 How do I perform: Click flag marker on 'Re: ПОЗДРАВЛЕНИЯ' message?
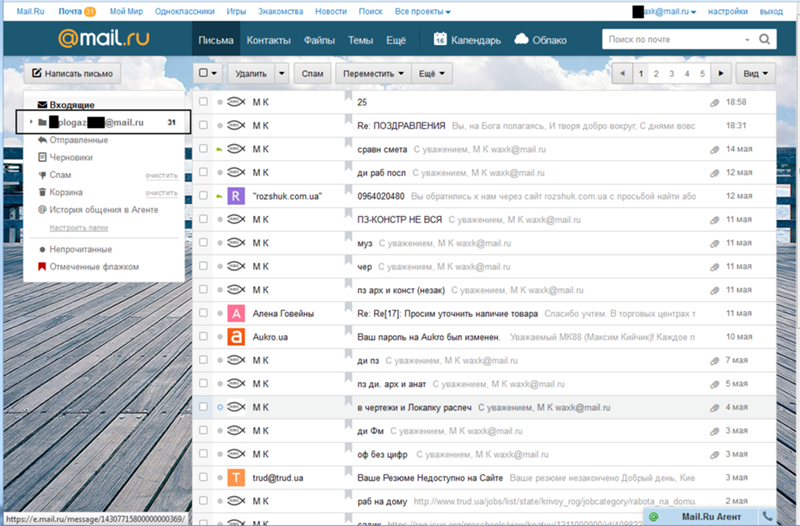[348, 120]
